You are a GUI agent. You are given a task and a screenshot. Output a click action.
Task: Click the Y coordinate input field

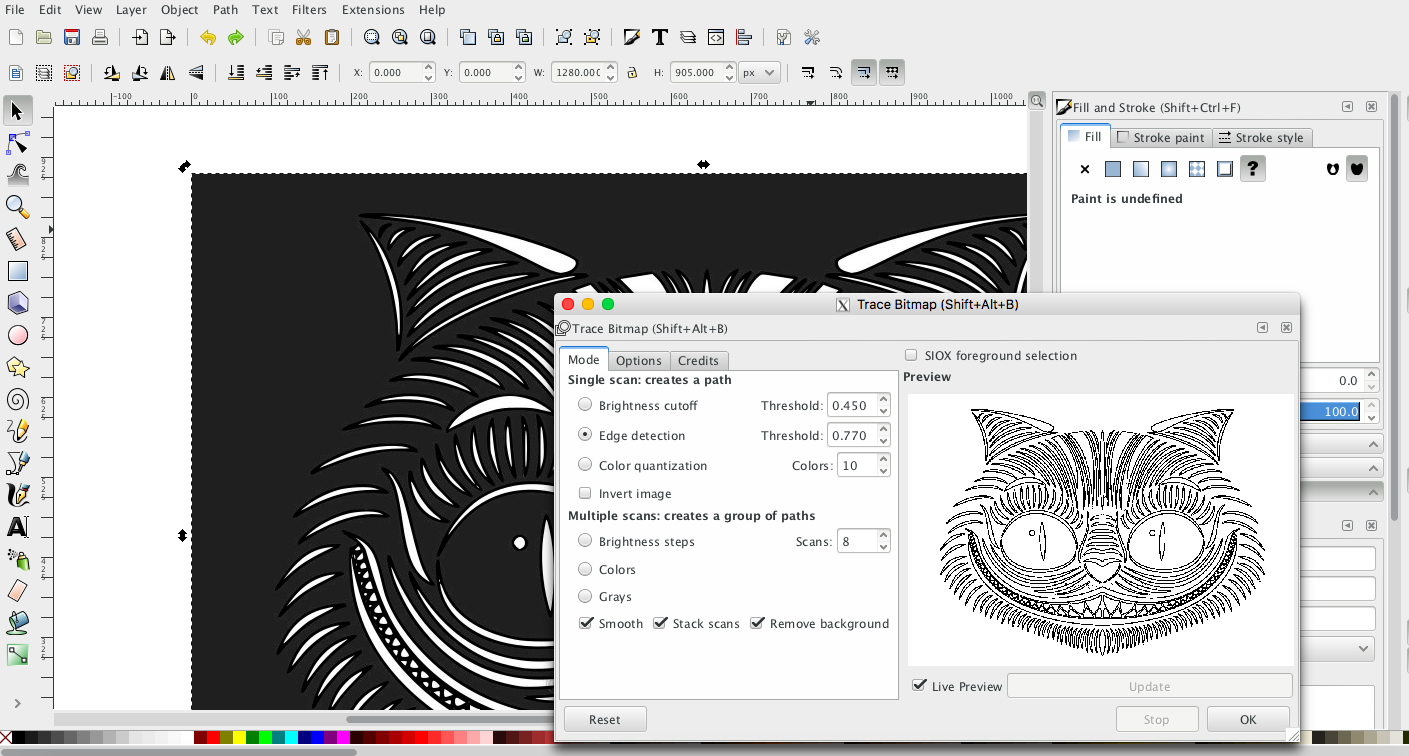485,73
